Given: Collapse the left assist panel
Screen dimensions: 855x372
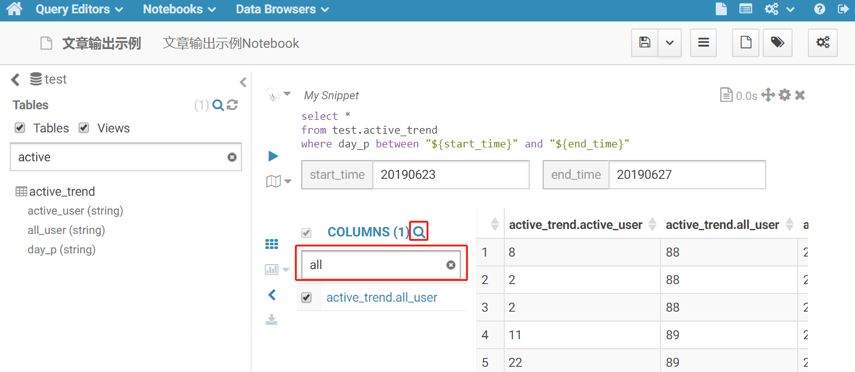Looking at the screenshot, I should (x=243, y=82).
